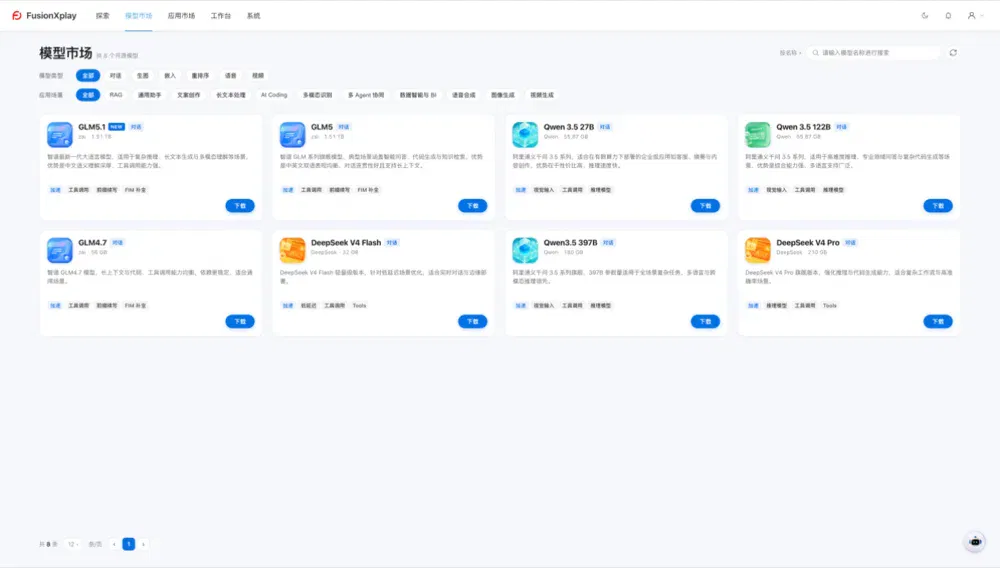
Task: Select 全部 in application scenario filter
Action: click(x=88, y=95)
